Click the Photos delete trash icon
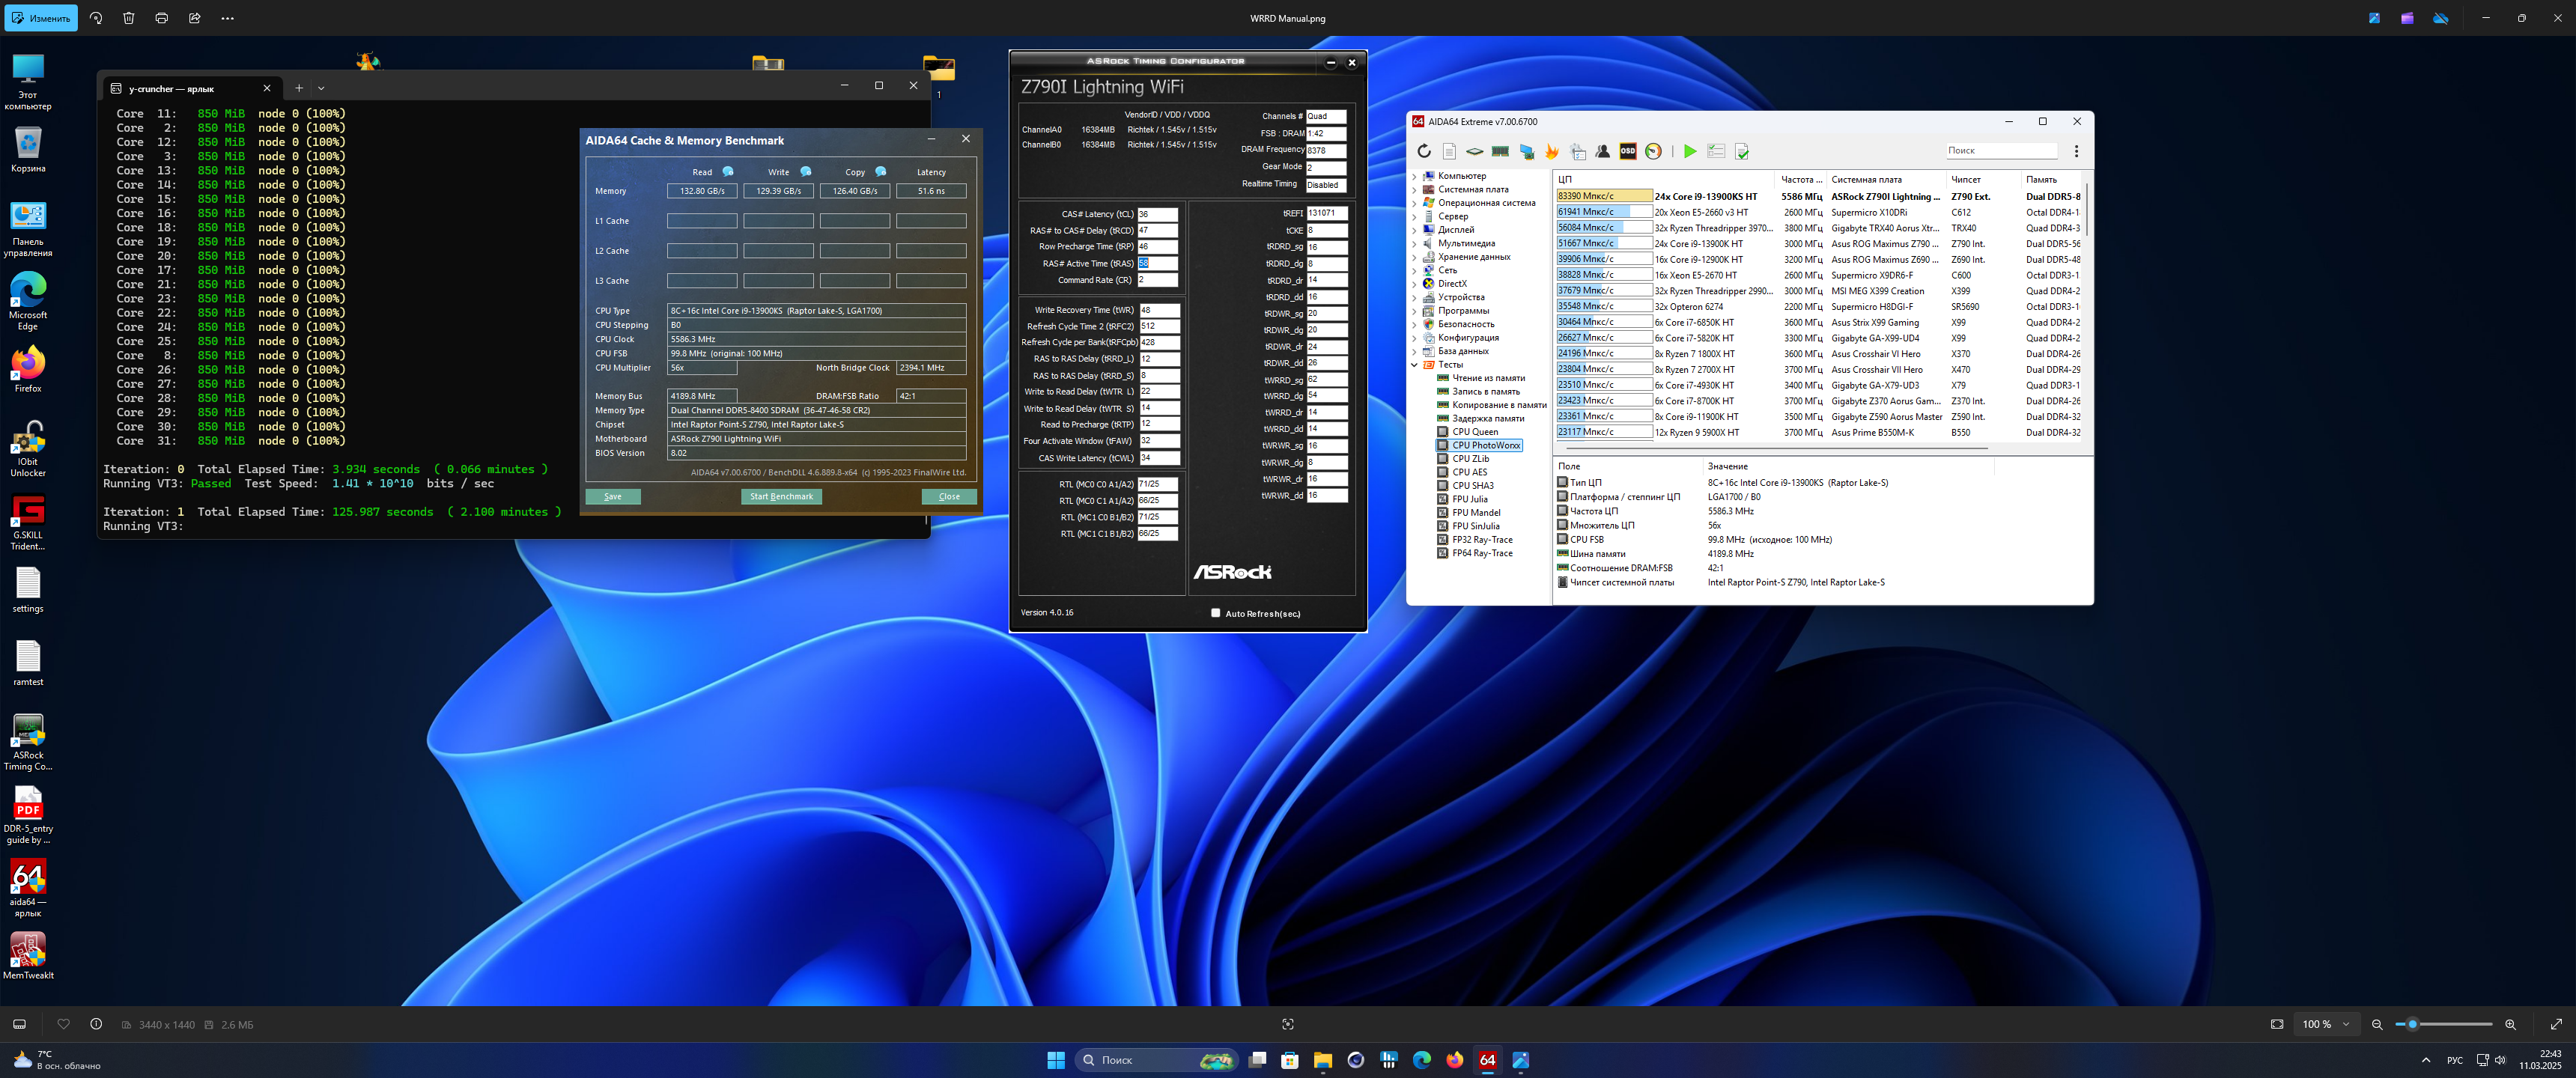Viewport: 2576px width, 1078px height. tap(129, 18)
